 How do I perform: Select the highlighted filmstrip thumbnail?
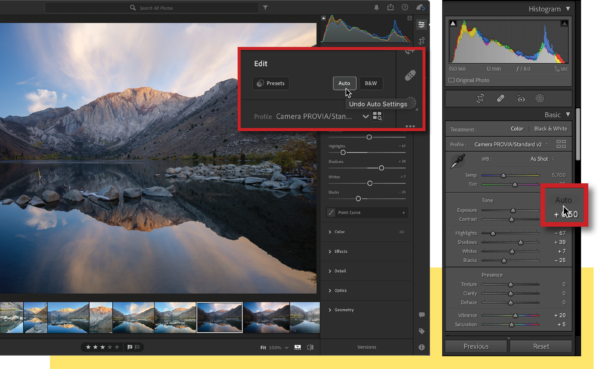[220, 317]
